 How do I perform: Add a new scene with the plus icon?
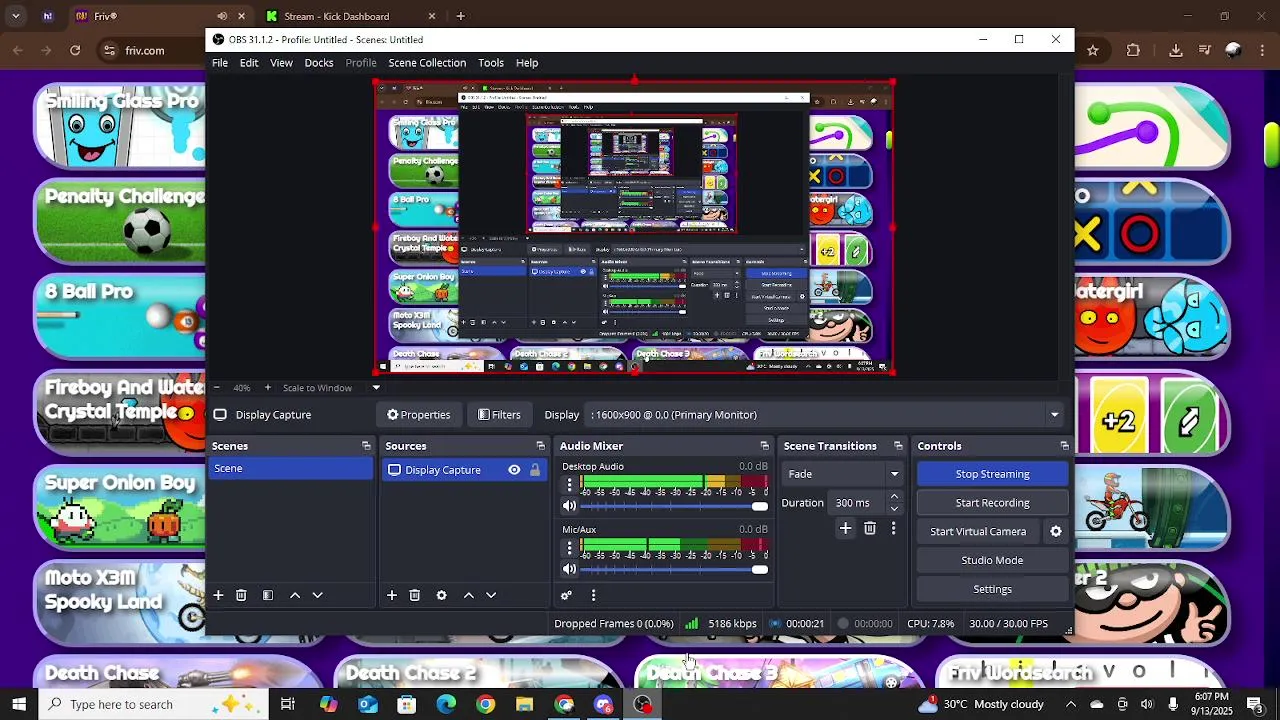click(x=218, y=595)
